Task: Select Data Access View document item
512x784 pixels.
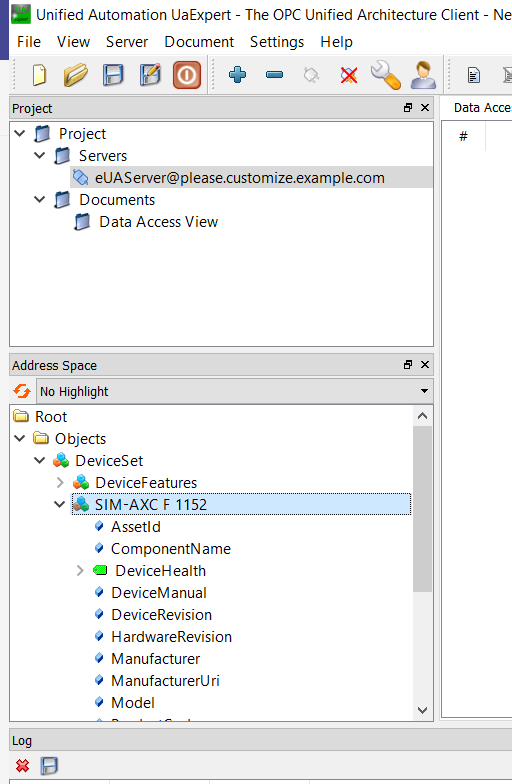Action: pyautogui.click(x=158, y=222)
